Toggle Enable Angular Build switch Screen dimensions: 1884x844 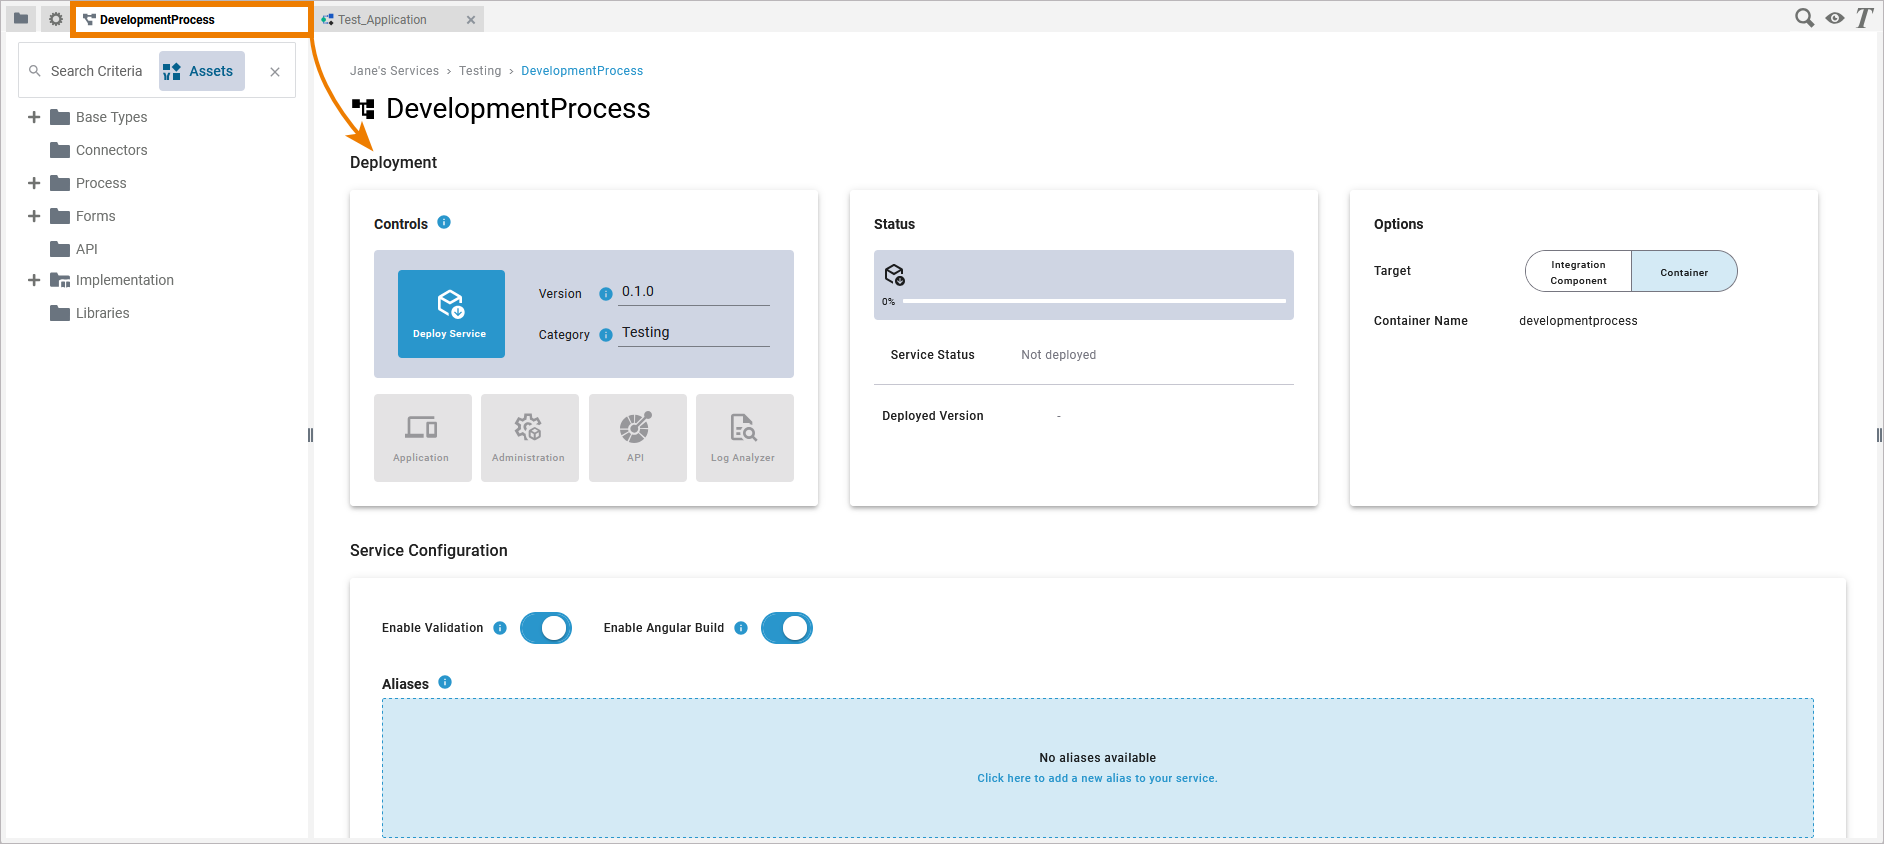[x=786, y=628]
